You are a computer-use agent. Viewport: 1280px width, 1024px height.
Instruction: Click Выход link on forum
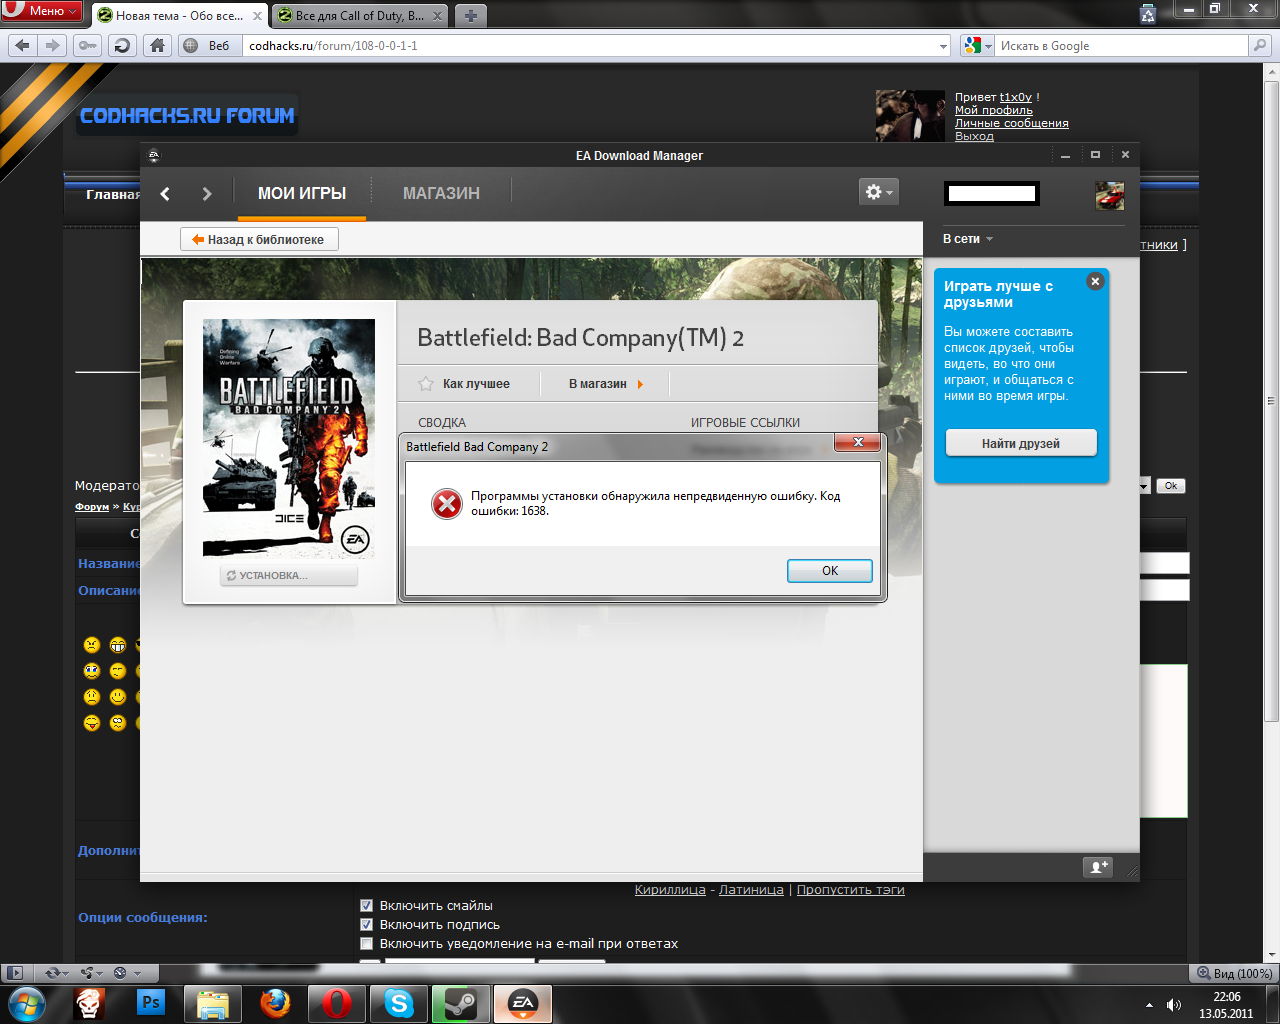tap(974, 136)
